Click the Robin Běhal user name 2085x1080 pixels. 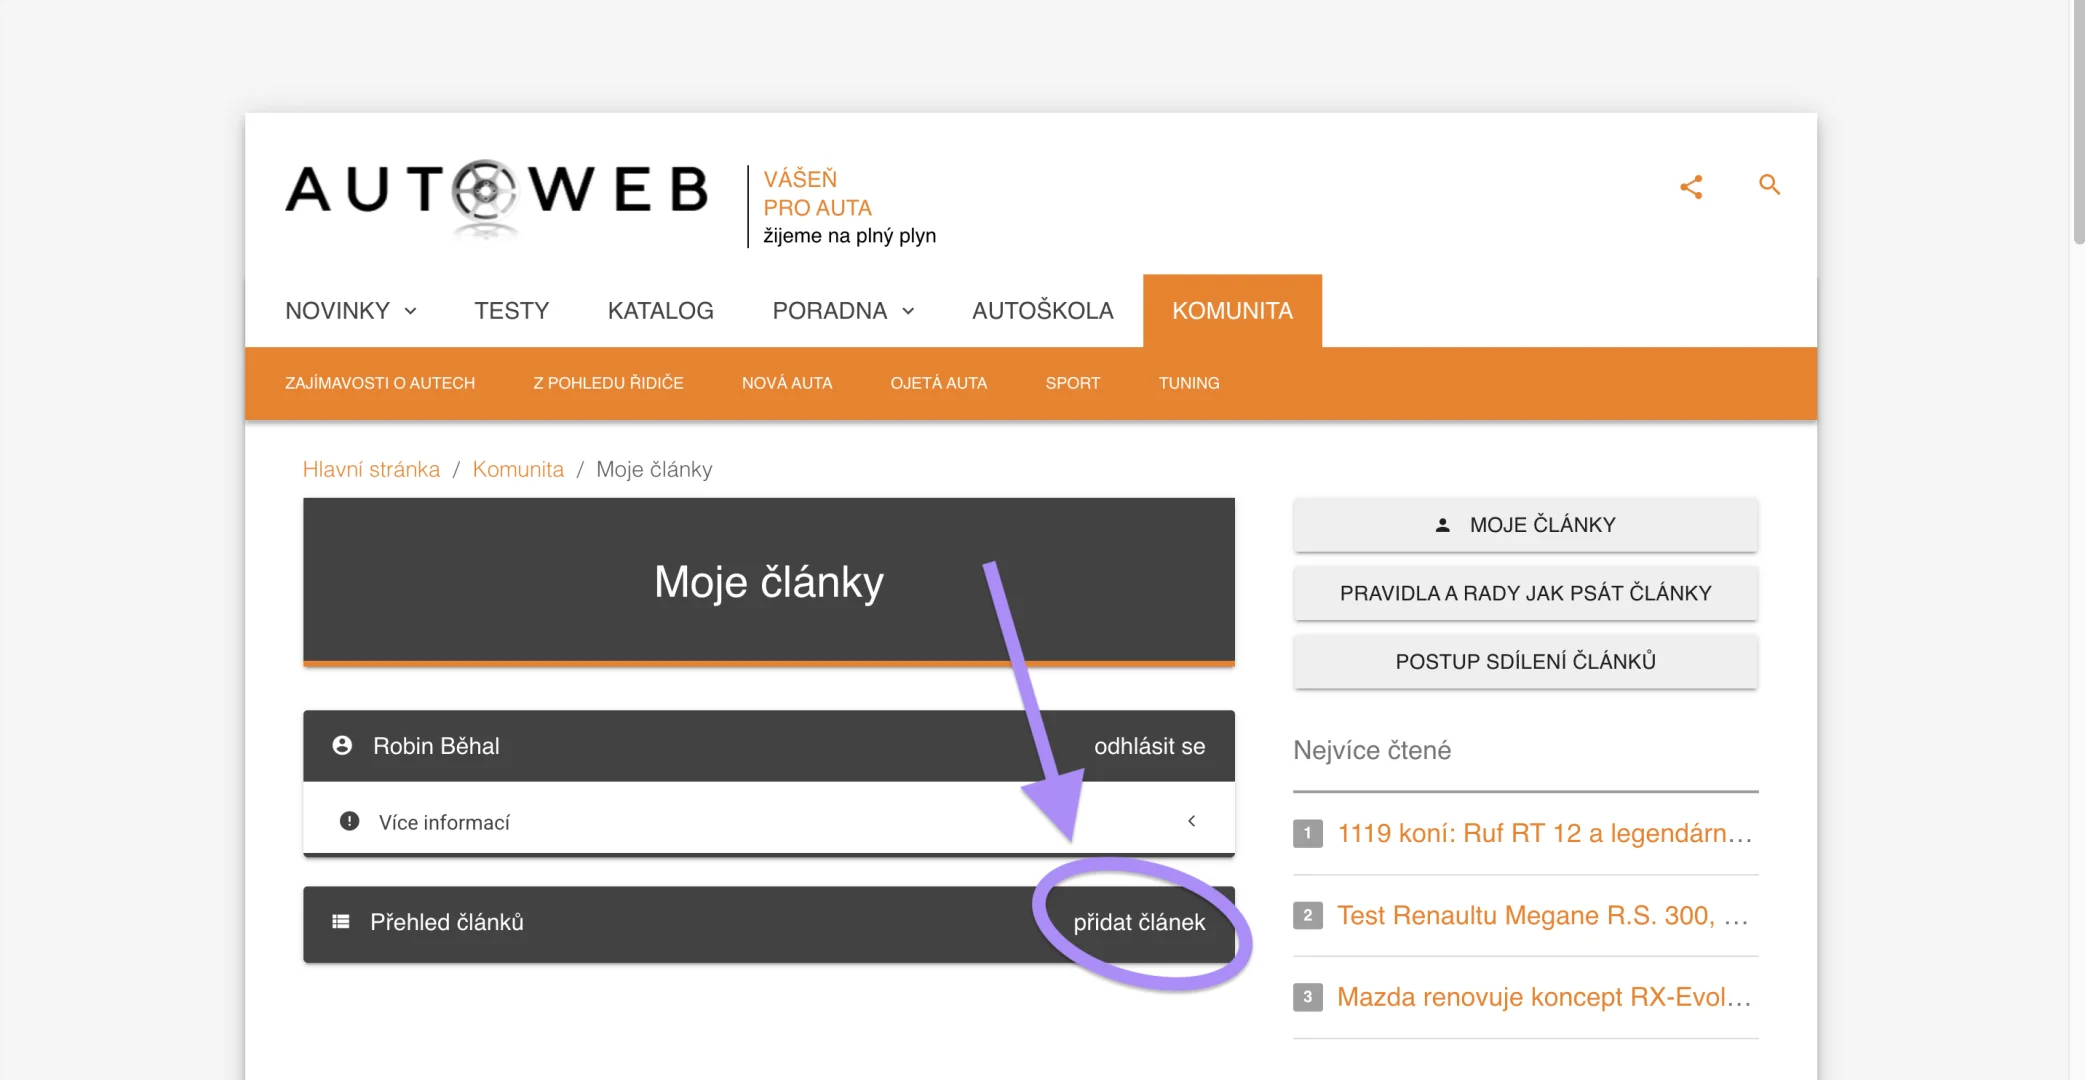[436, 746]
